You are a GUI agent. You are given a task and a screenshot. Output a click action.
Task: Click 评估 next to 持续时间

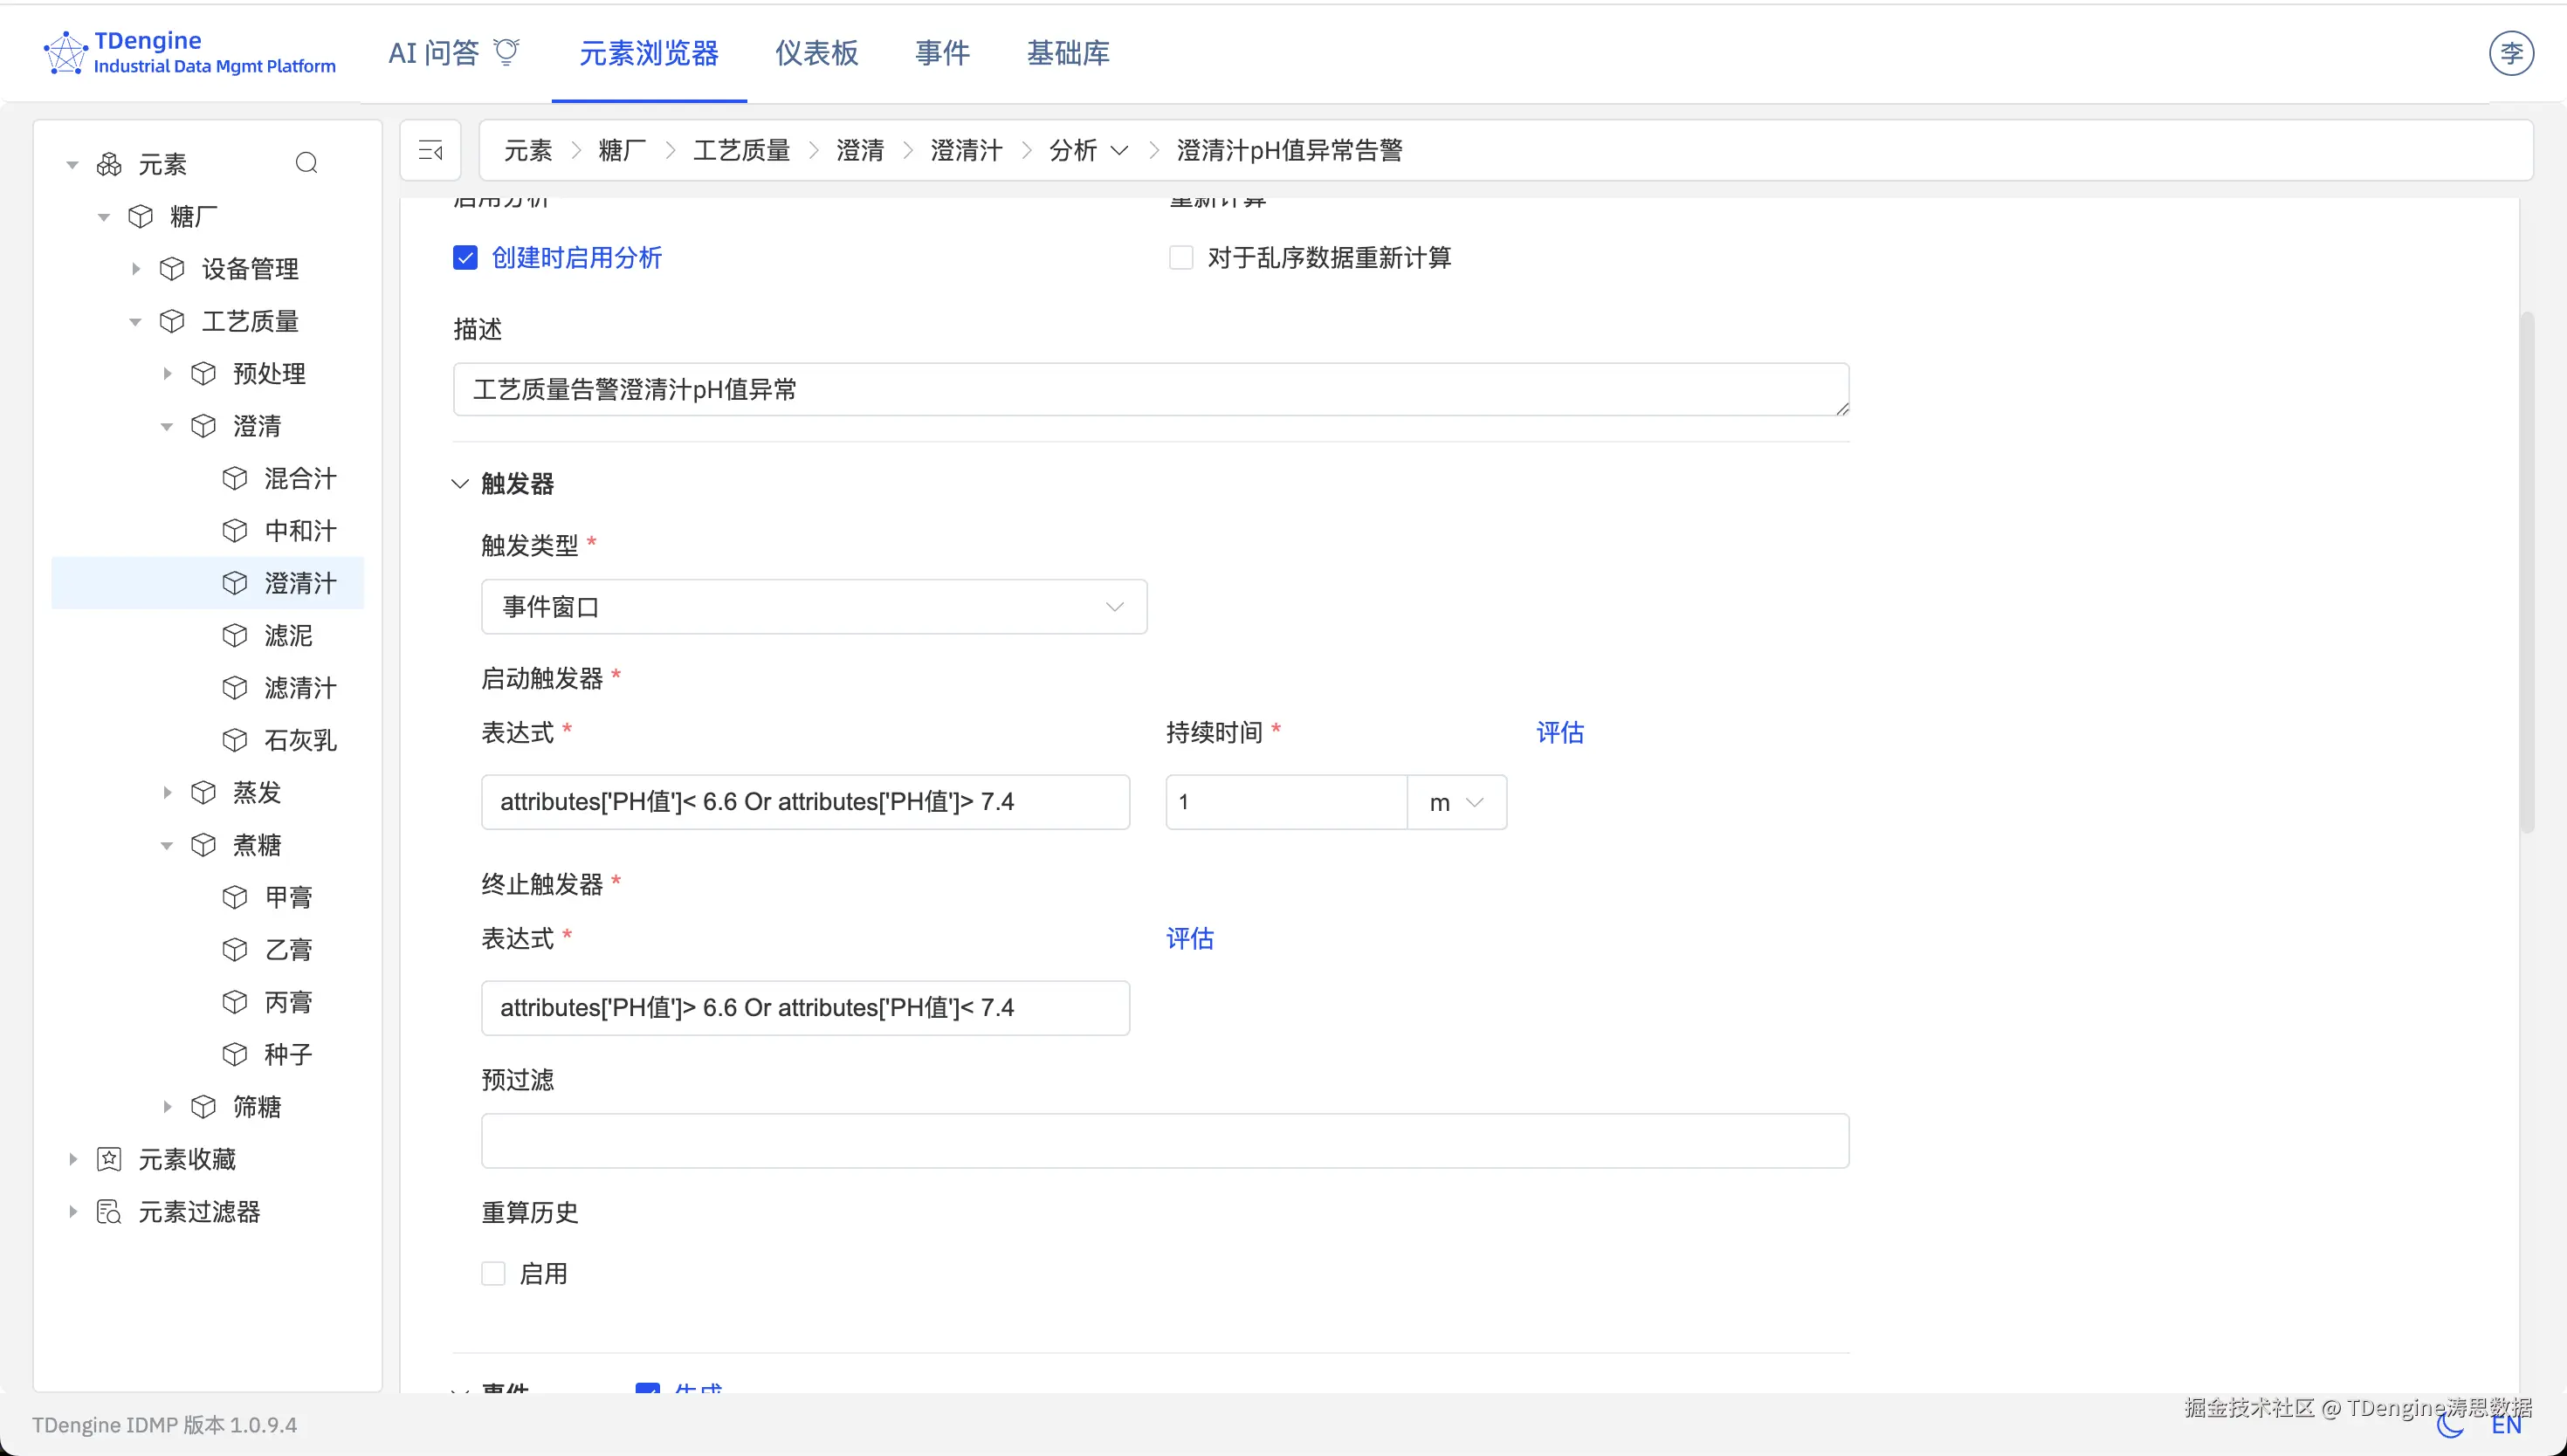pyautogui.click(x=1560, y=732)
